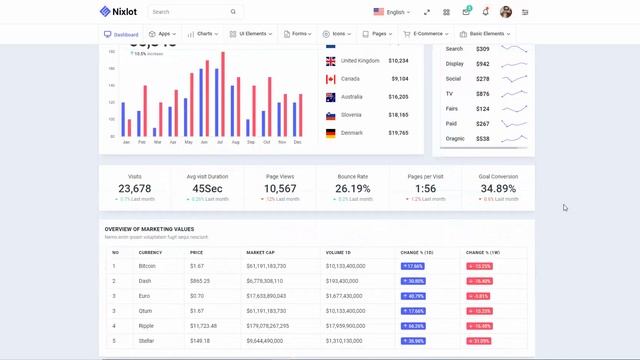Click Ripple's red 1W change badge
This screenshot has height=360, width=640.
[x=480, y=326]
